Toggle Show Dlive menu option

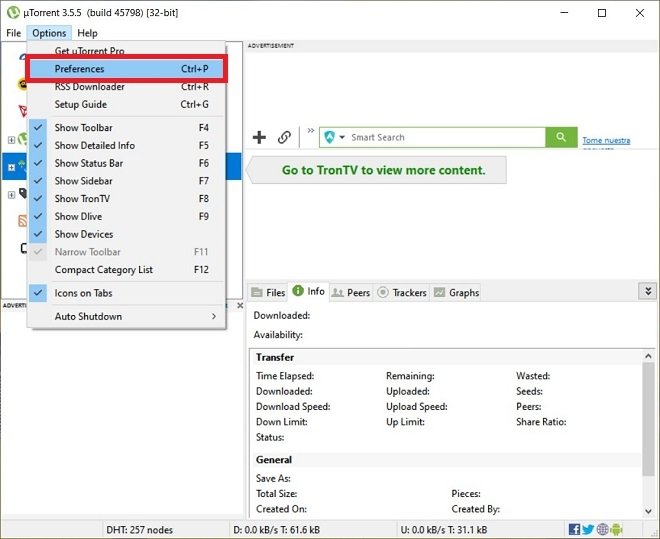point(126,216)
